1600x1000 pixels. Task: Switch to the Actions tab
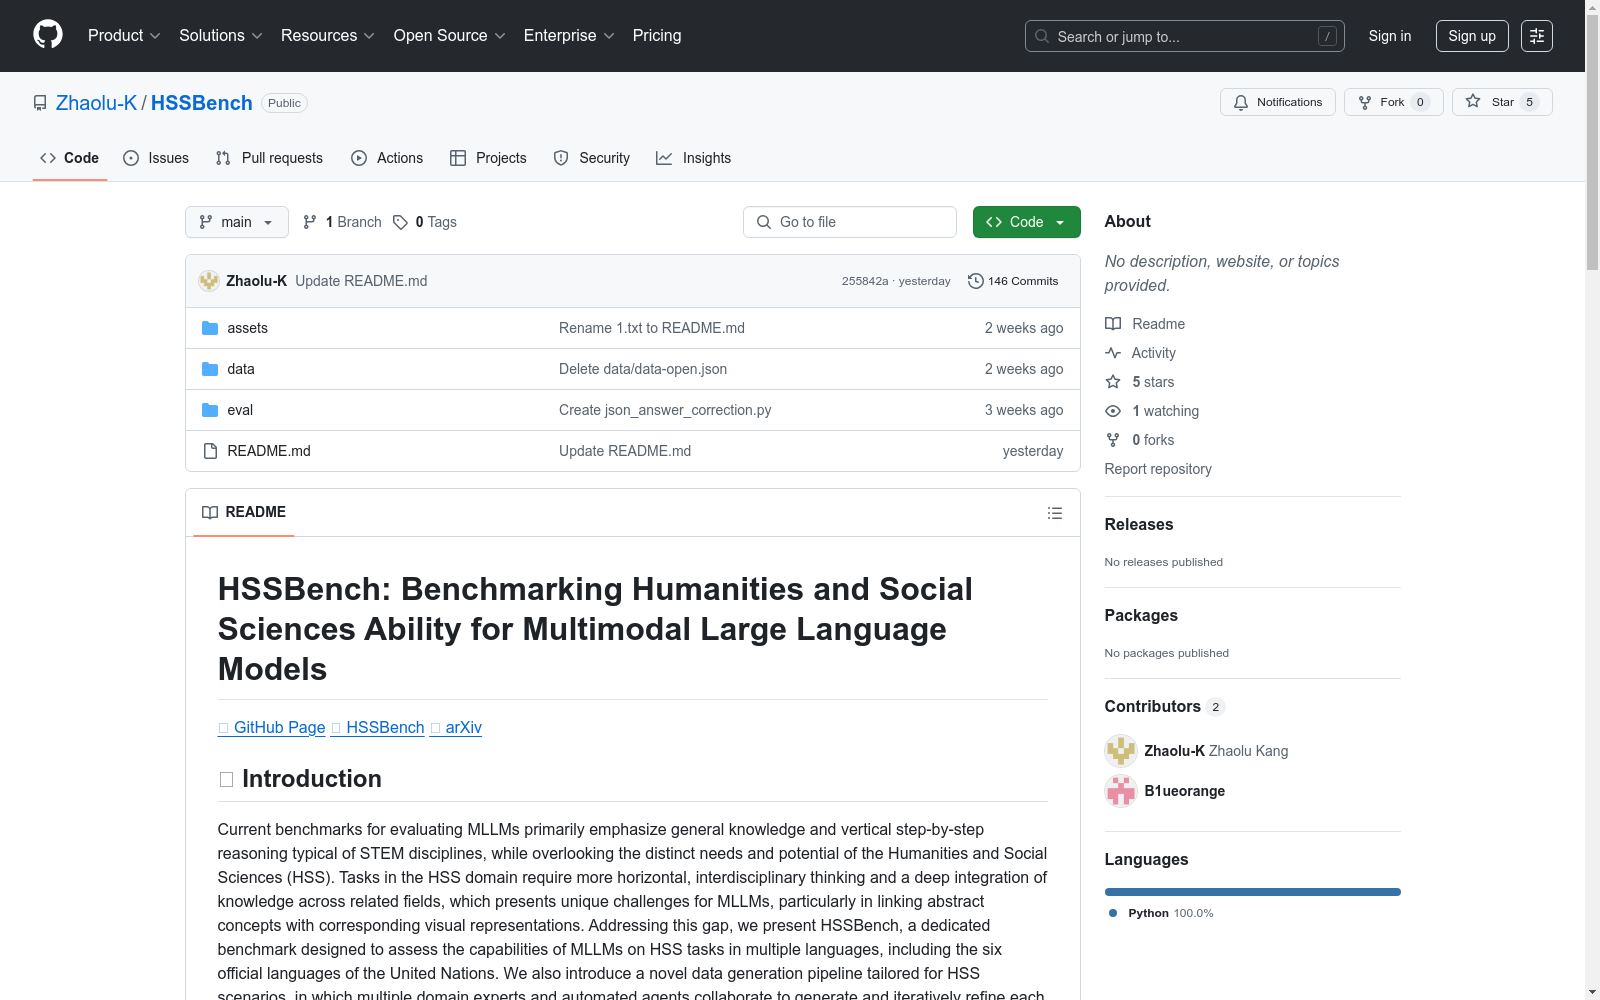coord(387,158)
